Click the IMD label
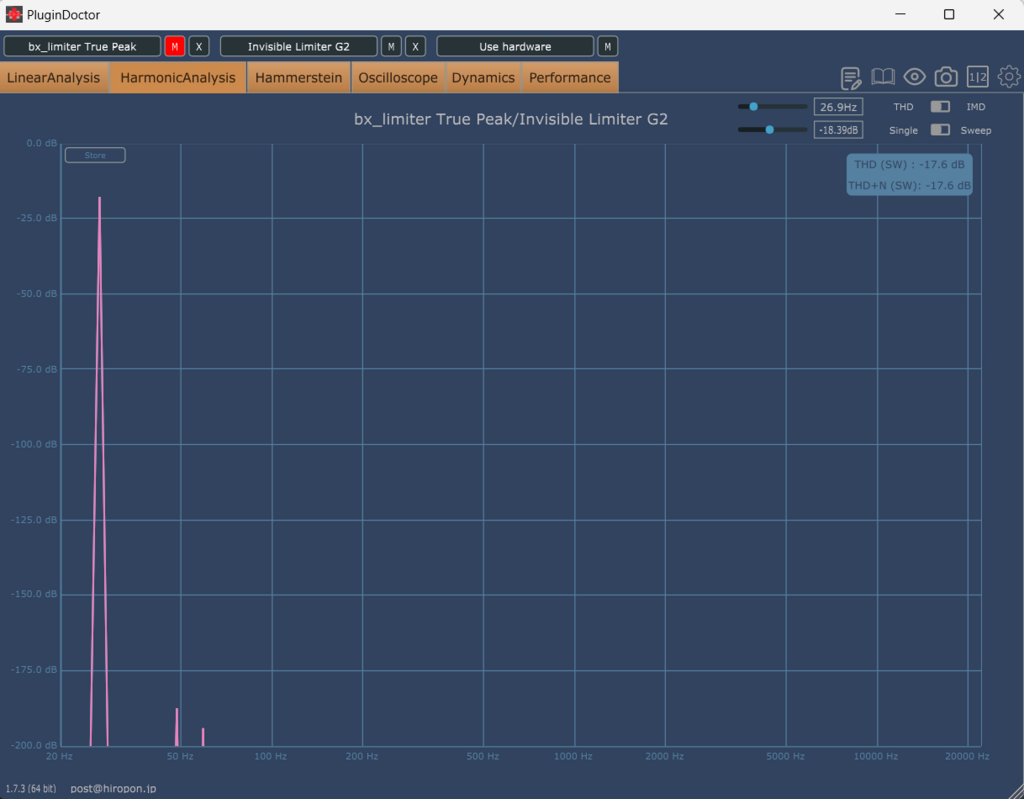 tap(976, 106)
